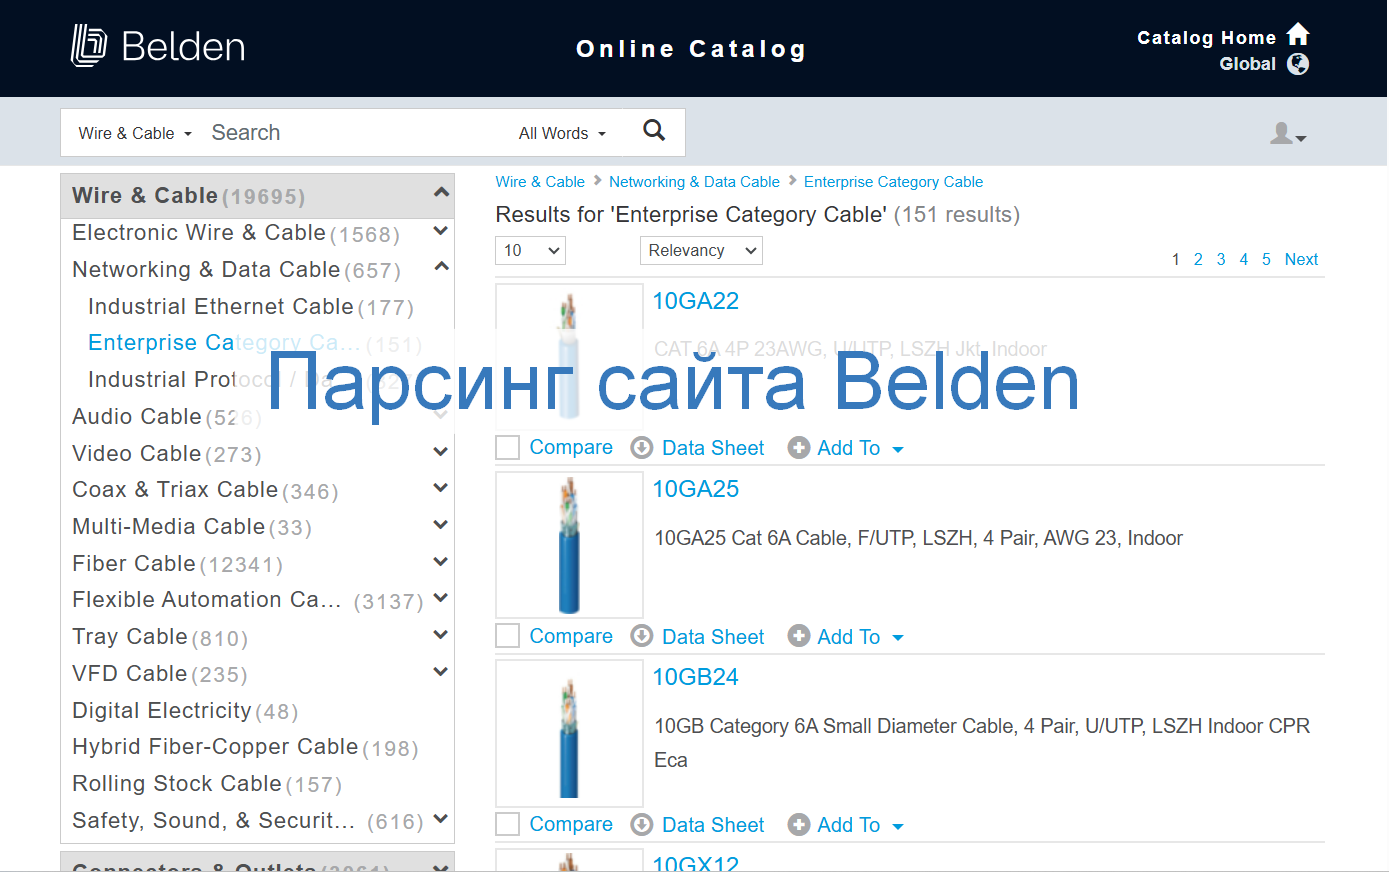Screen dimensions: 1389x872
Task: Click Add To plus icon for 10GA22
Action: click(799, 448)
